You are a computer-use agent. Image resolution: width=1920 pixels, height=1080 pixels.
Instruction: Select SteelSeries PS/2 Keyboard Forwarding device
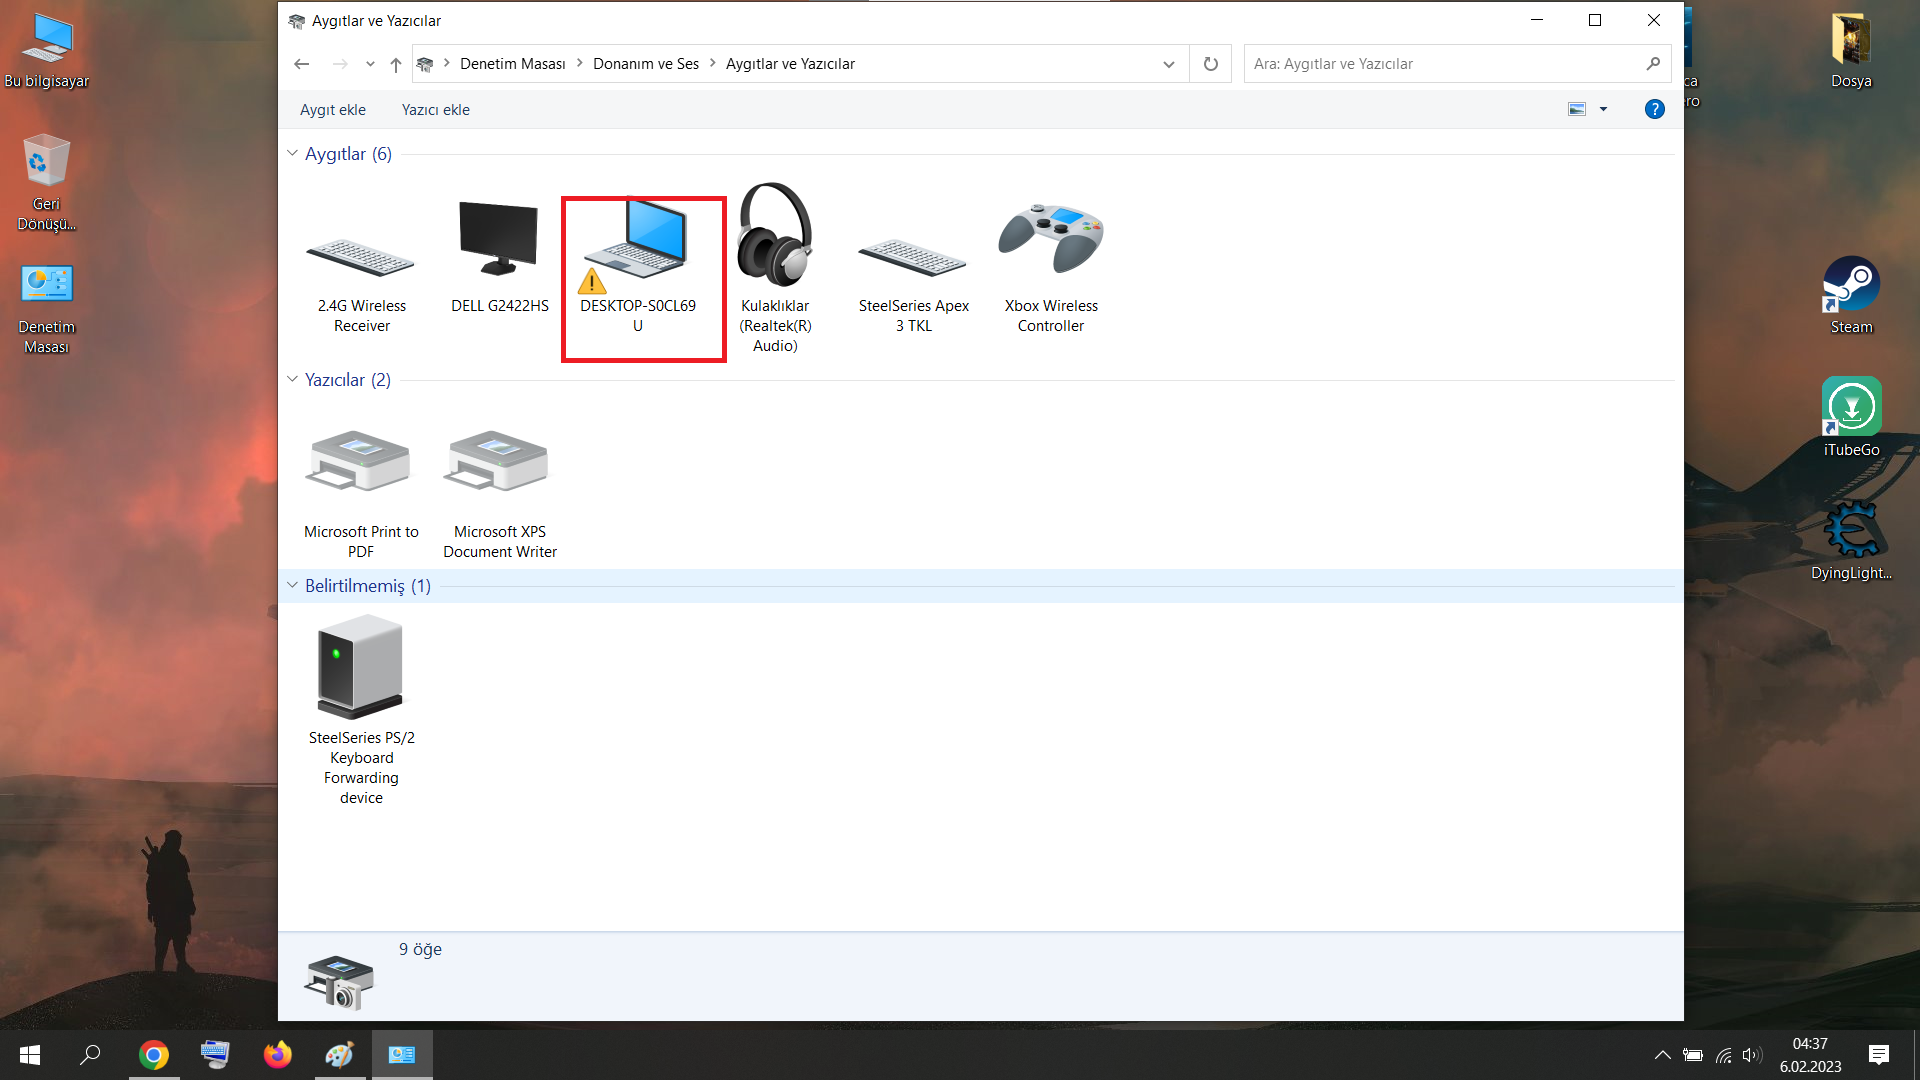pos(360,667)
